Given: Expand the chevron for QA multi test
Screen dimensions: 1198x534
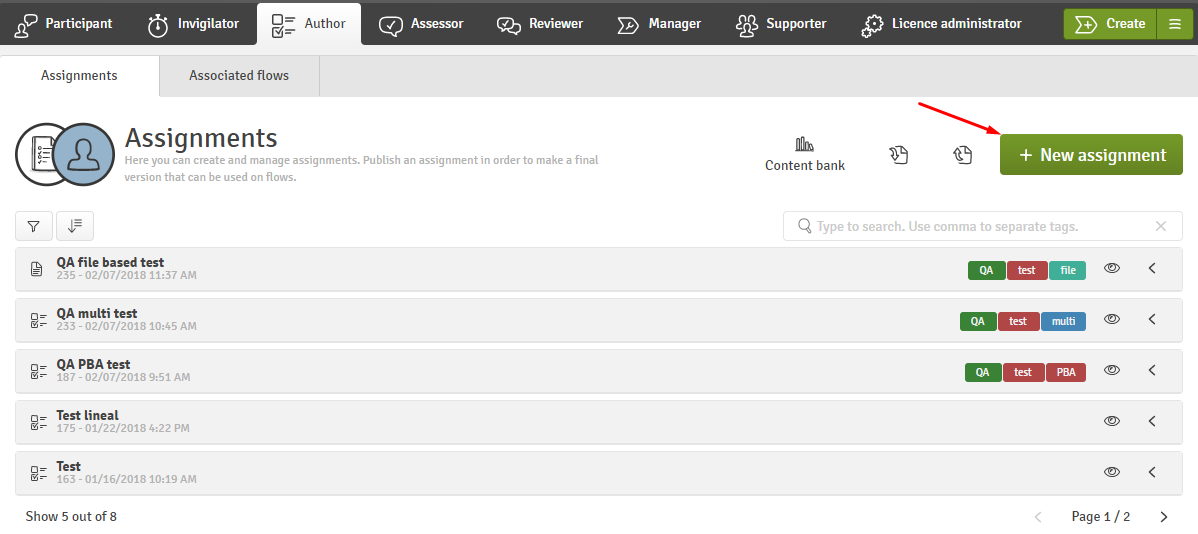Looking at the screenshot, I should pos(1153,319).
